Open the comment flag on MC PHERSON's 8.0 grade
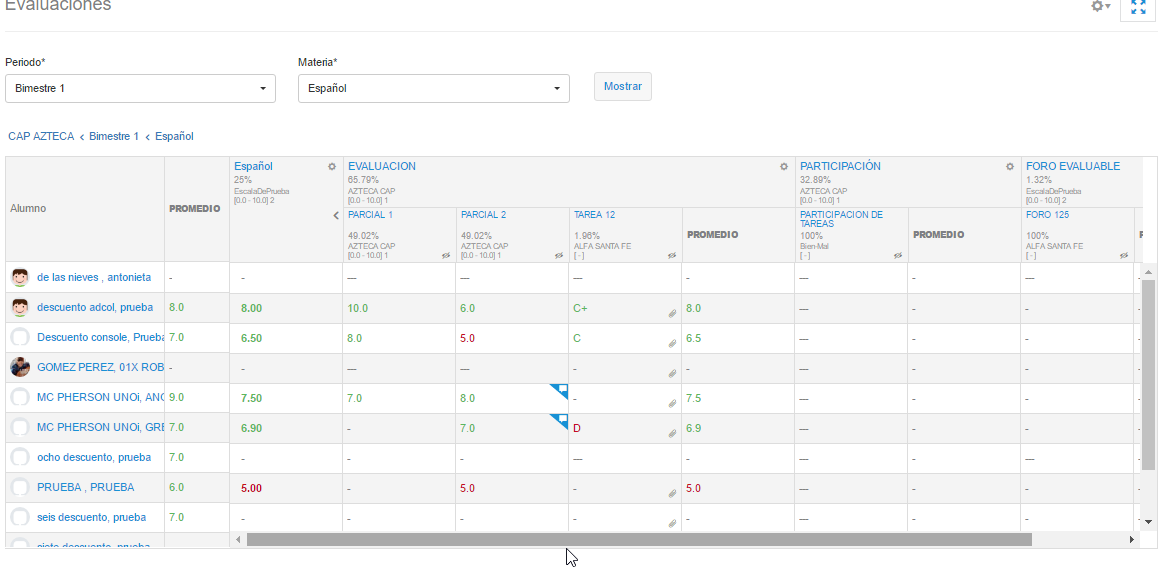The width and height of the screenshot is (1167, 574). (560, 390)
